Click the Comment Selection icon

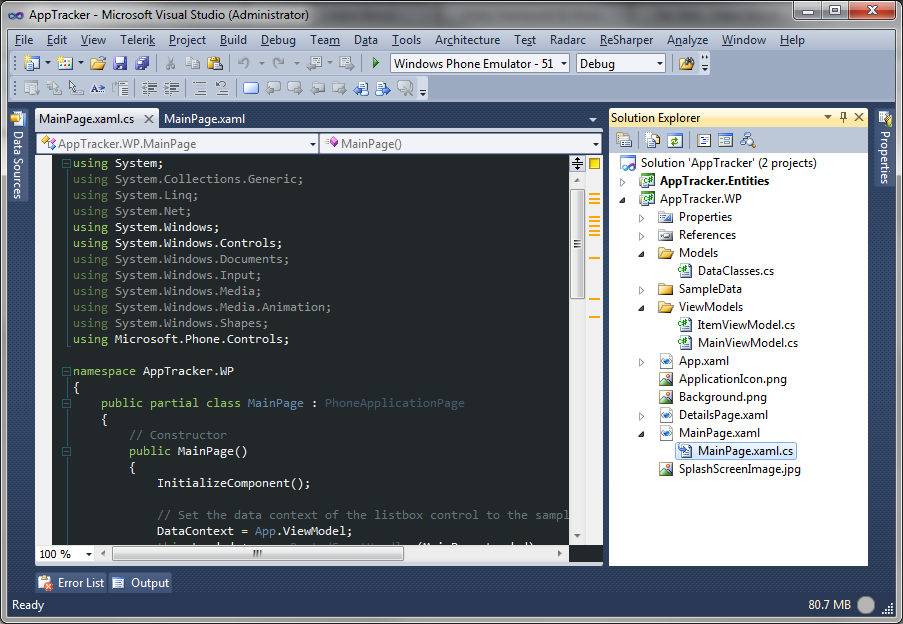coord(199,88)
